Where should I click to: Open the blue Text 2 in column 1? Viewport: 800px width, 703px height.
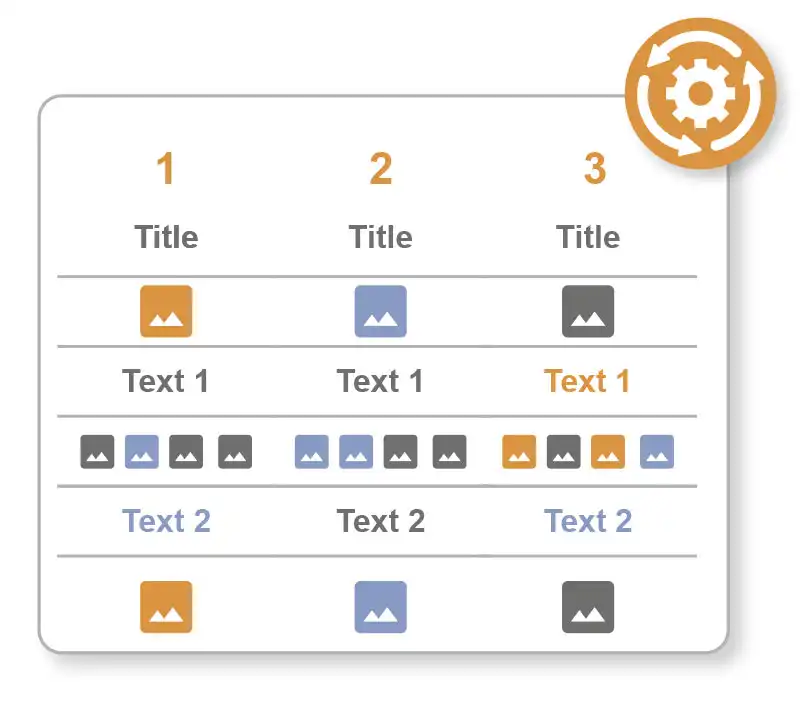coord(166,521)
